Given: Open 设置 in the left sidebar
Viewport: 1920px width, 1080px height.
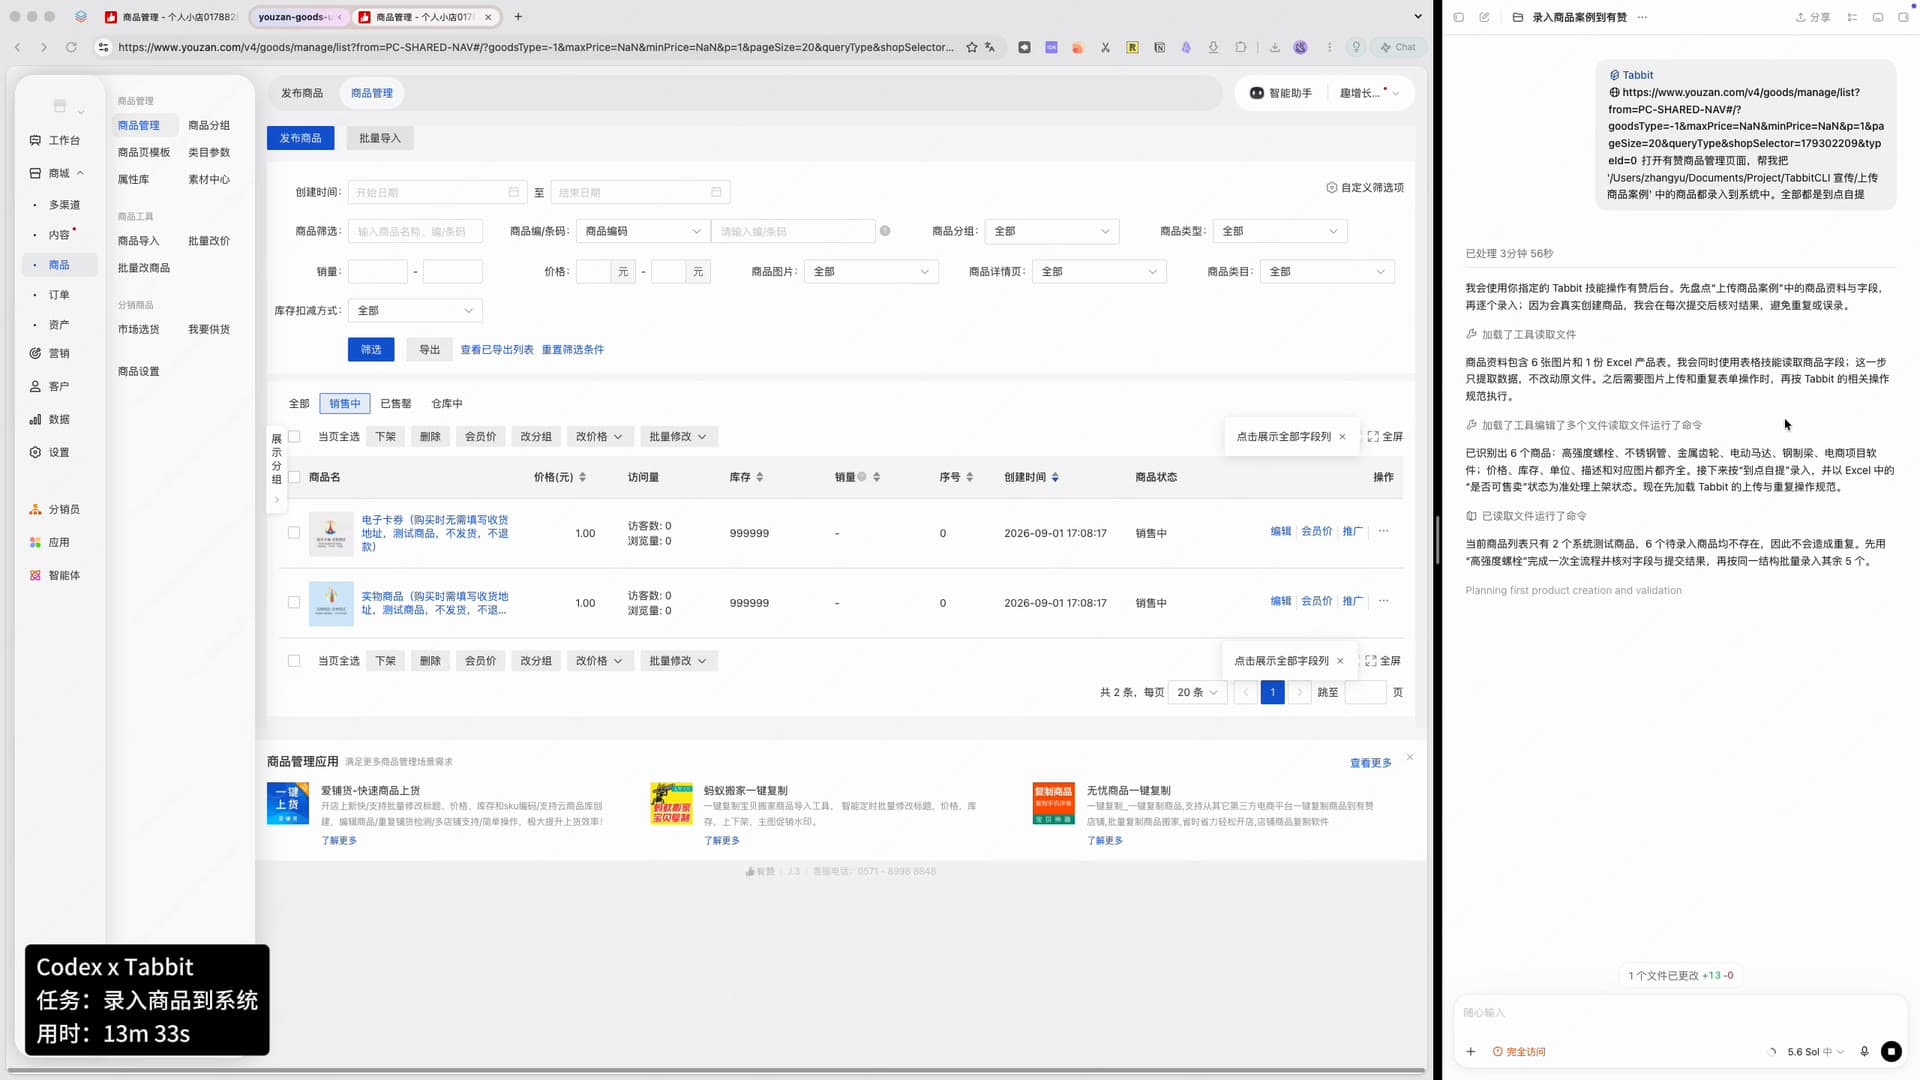Looking at the screenshot, I should pos(50,452).
